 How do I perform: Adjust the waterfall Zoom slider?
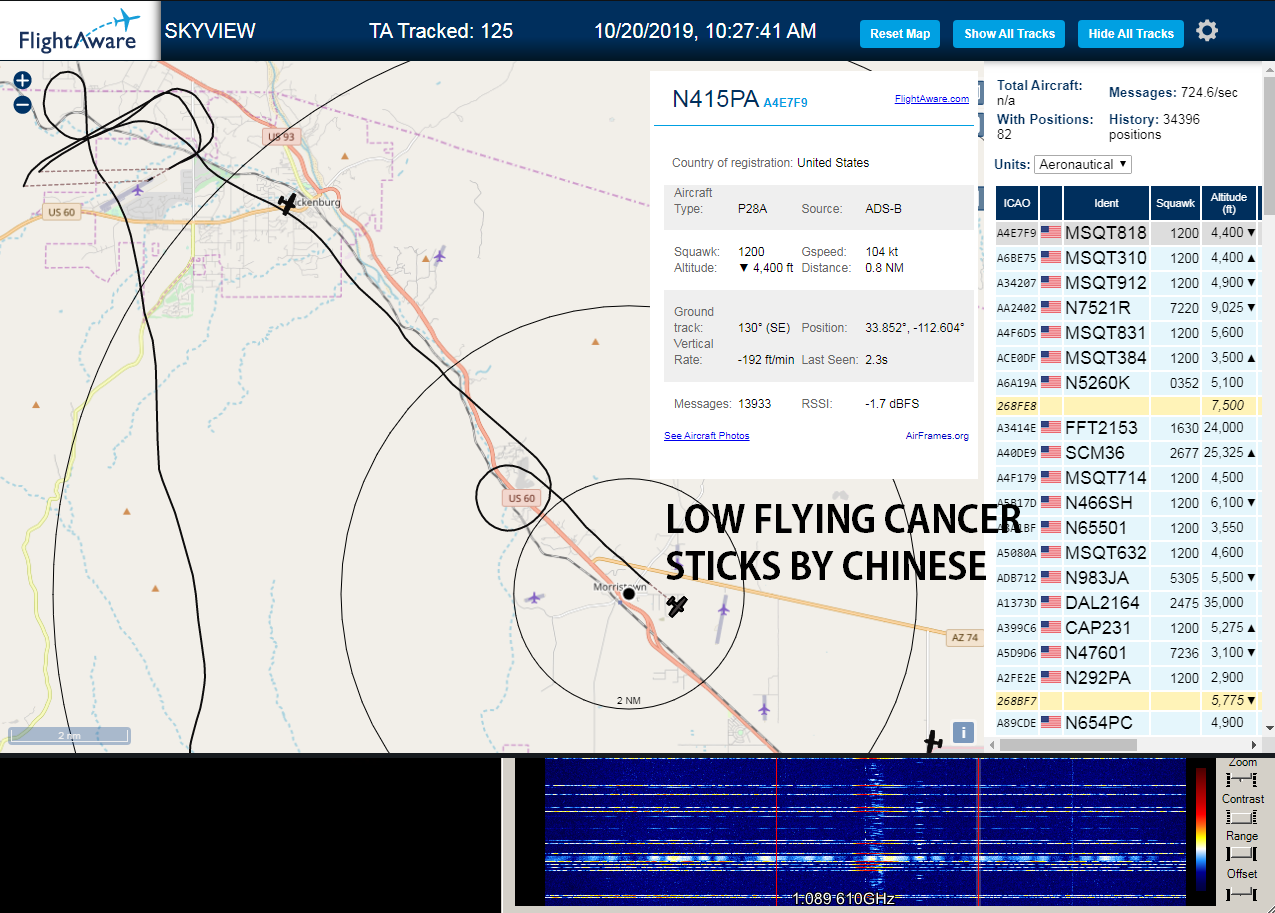point(1241,779)
